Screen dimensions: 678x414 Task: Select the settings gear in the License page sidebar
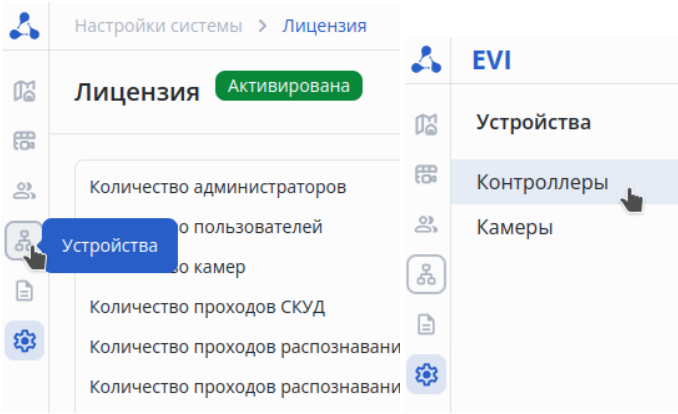point(24,341)
